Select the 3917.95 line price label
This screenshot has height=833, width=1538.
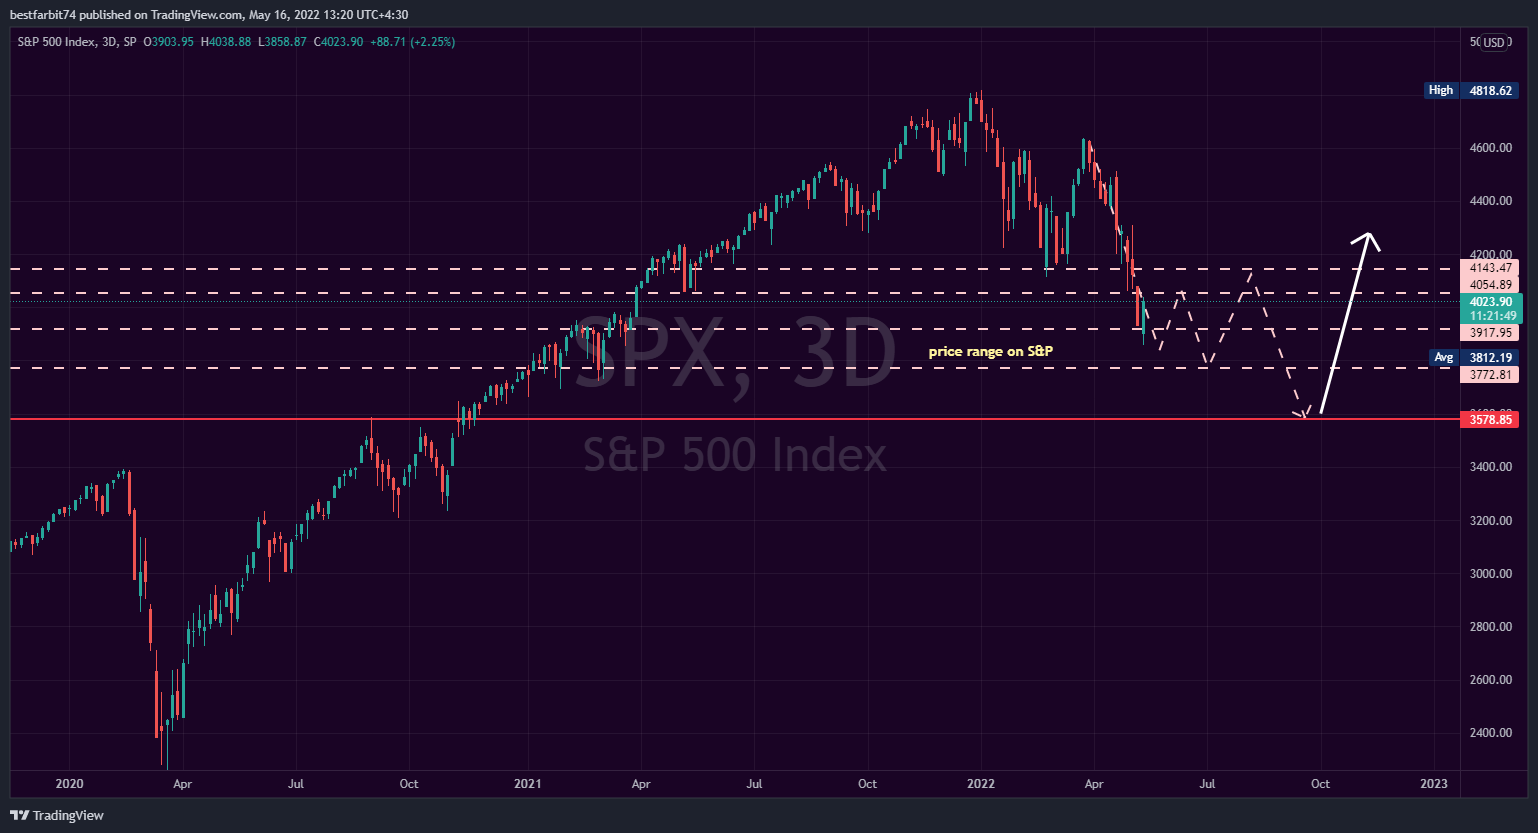[1490, 333]
